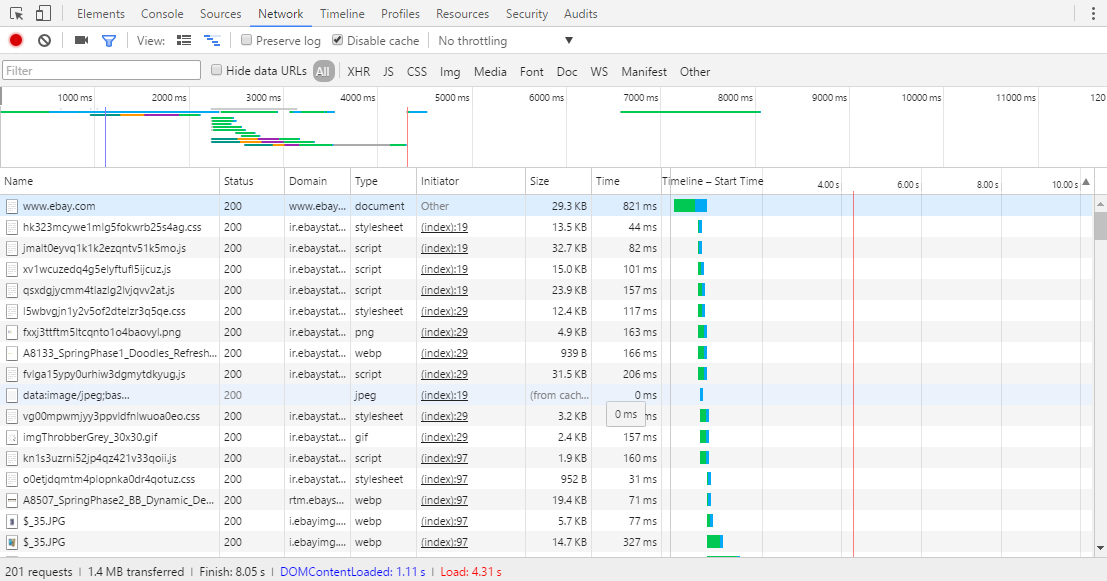Check Hide data URLs
Viewport: 1107px width, 581px height.
216,71
